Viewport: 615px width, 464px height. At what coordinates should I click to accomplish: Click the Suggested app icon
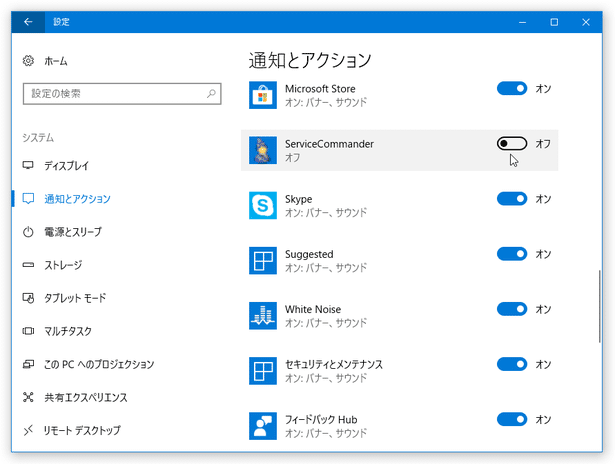tap(263, 260)
